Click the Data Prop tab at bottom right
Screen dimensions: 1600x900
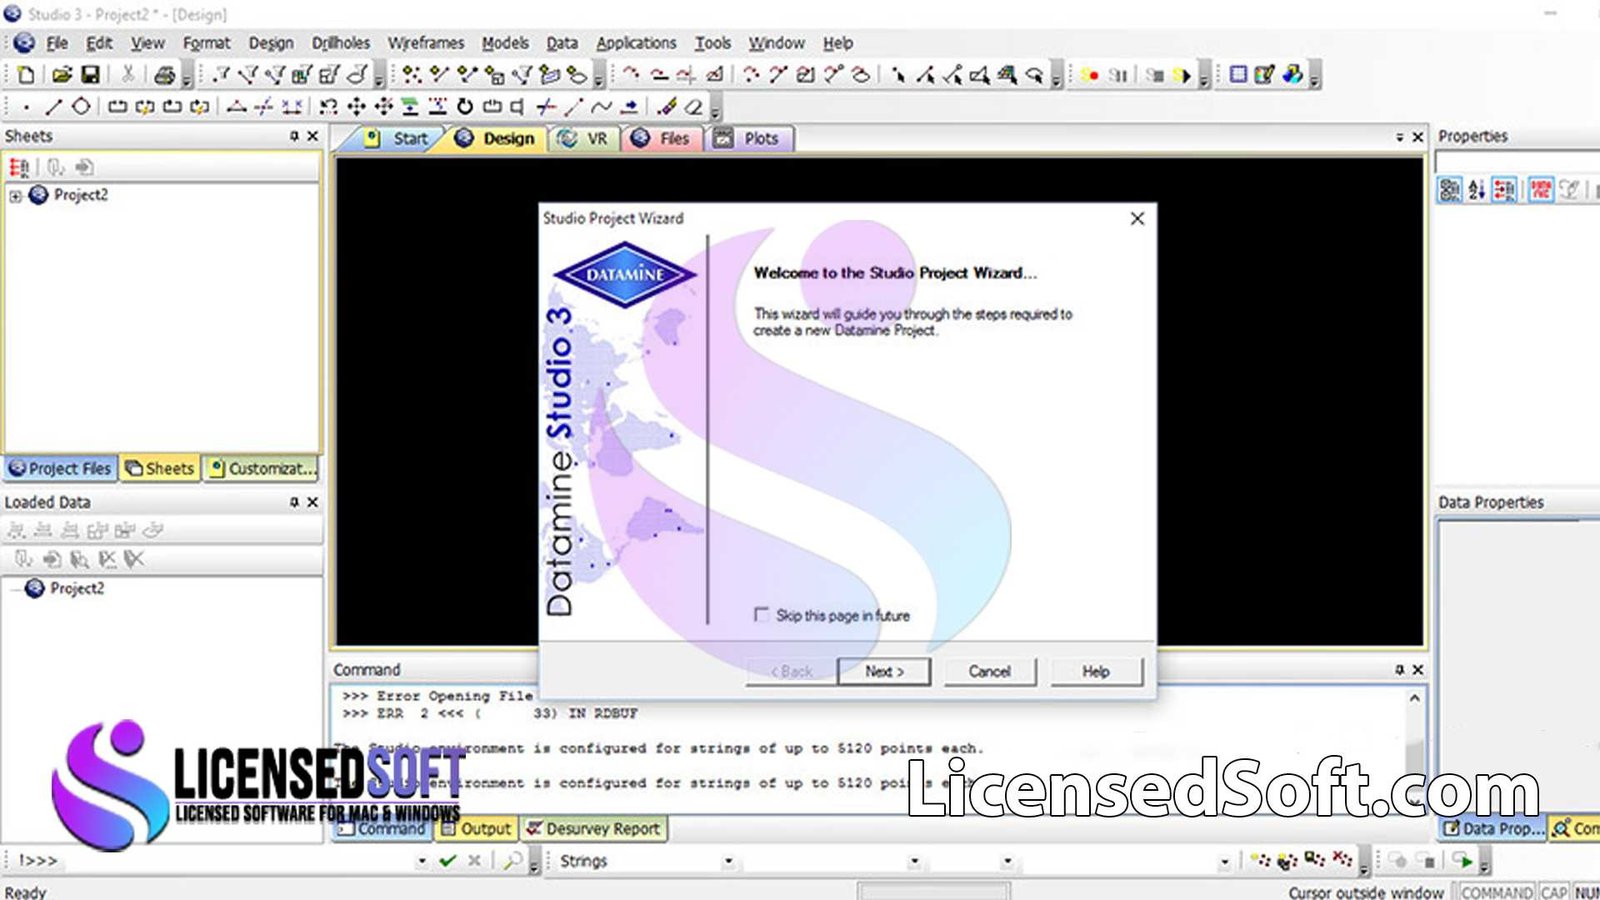point(1492,828)
